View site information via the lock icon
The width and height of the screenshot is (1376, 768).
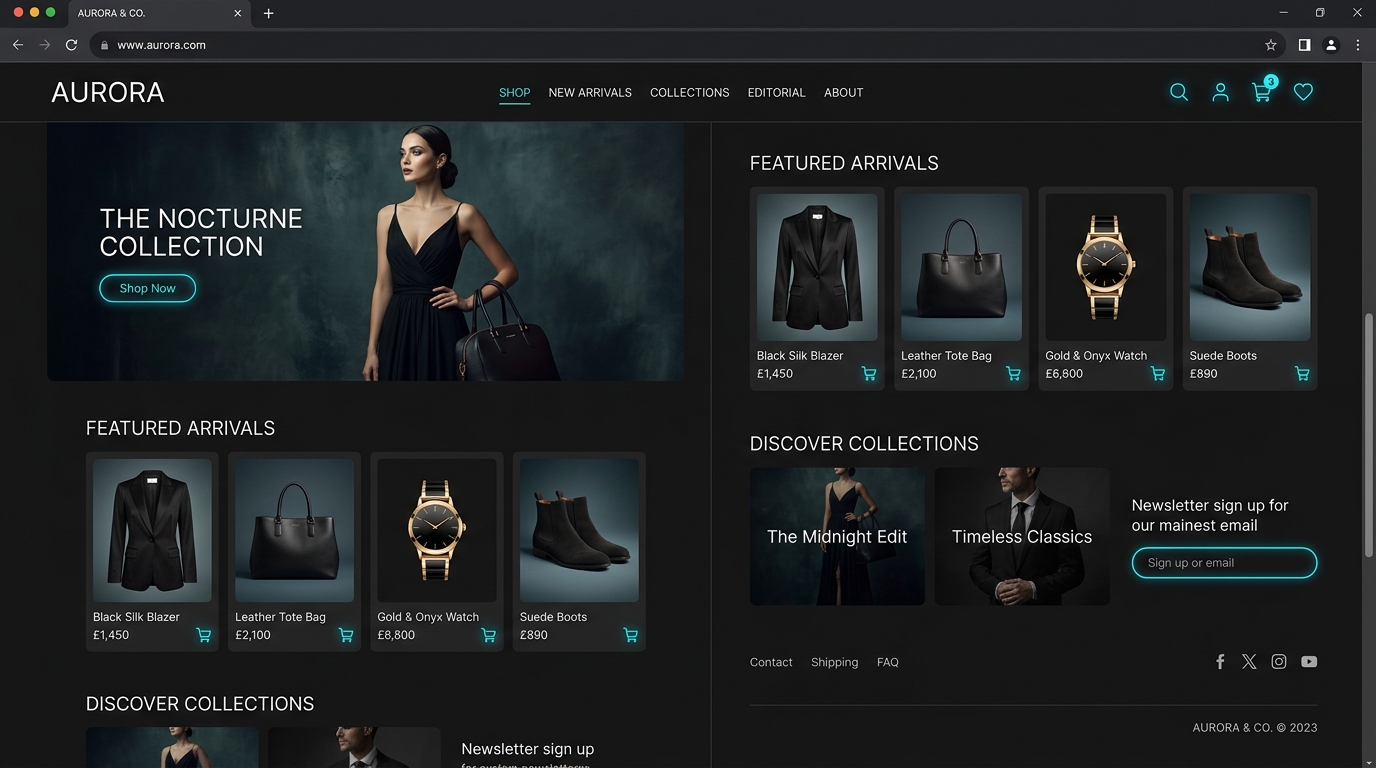pyautogui.click(x=104, y=45)
